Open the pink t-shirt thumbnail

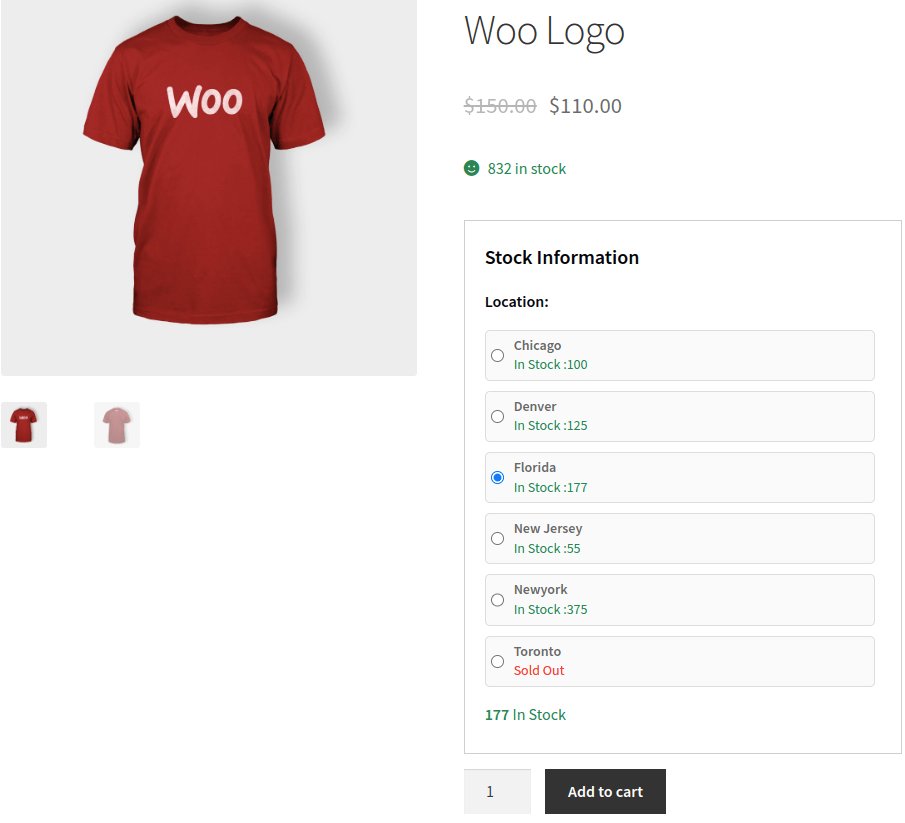[117, 425]
